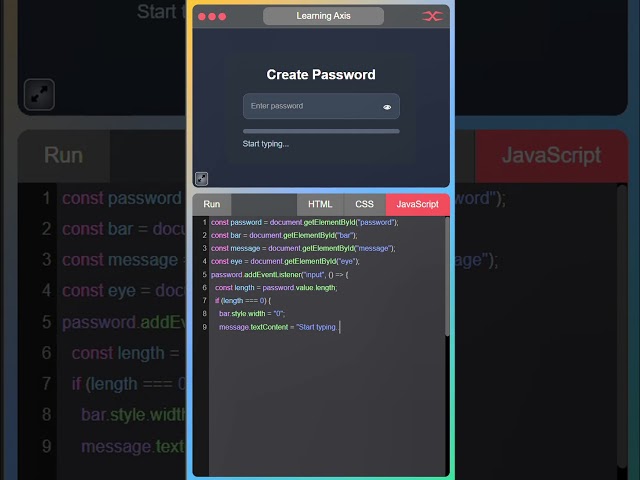The height and width of the screenshot is (480, 640).
Task: Click the background window scrollbar
Action: tap(622, 327)
